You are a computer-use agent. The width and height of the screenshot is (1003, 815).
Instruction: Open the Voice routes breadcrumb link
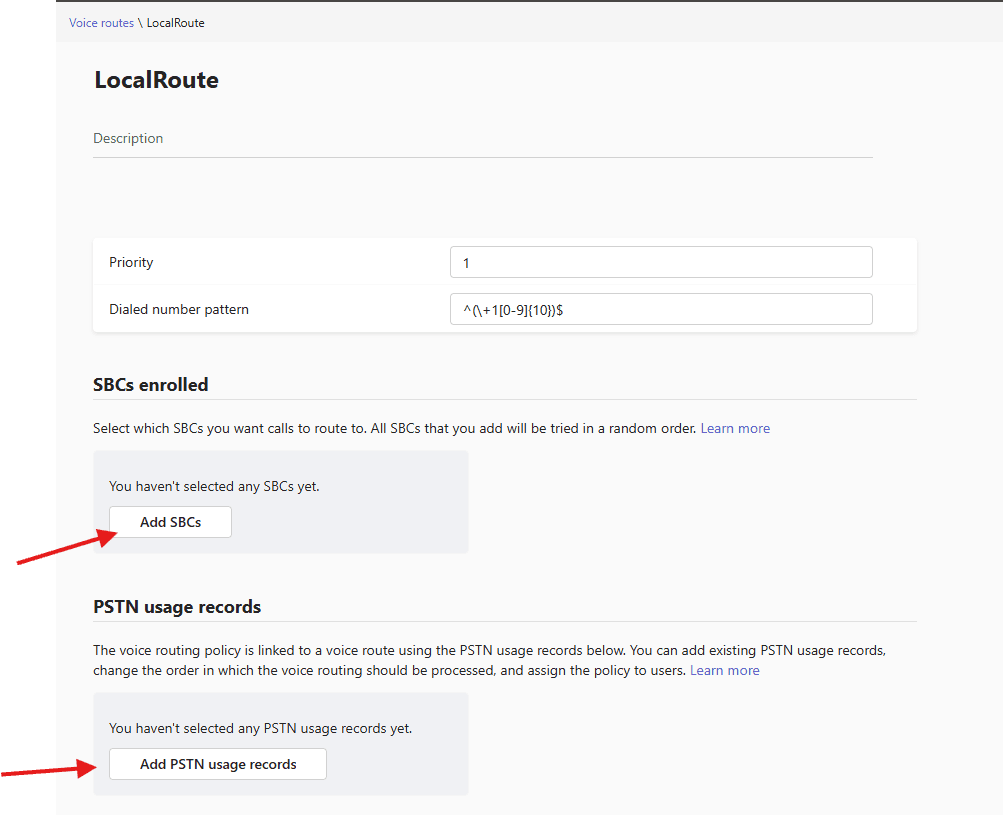pos(101,23)
